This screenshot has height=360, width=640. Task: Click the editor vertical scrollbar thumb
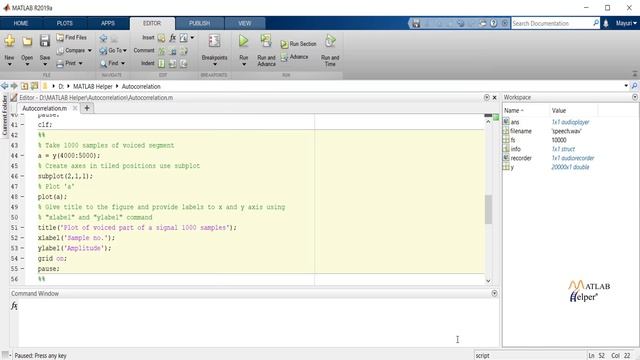coord(488,209)
